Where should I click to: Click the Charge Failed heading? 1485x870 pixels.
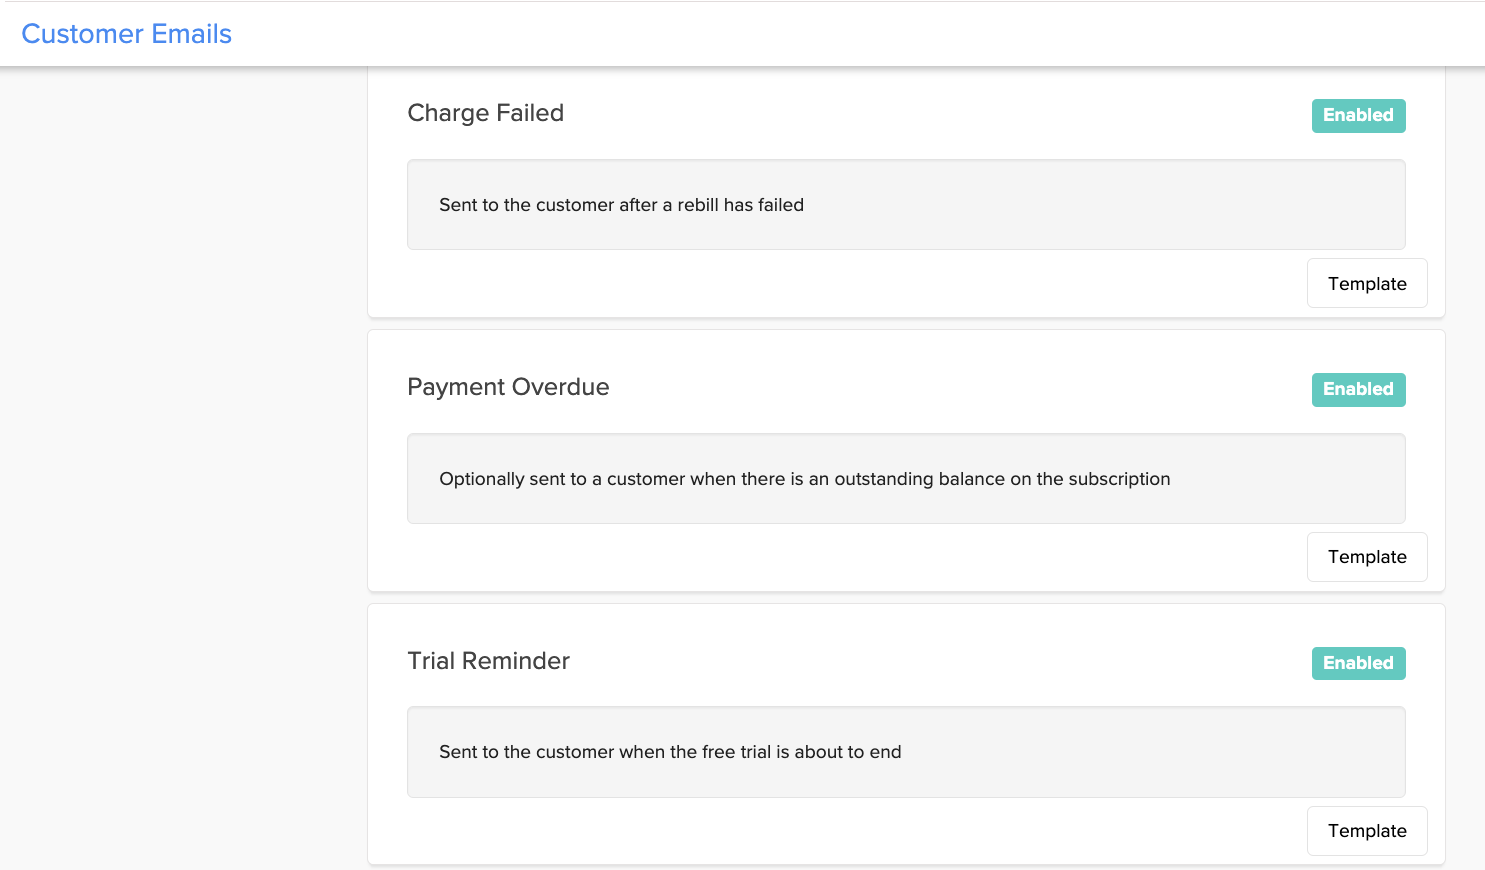485,113
